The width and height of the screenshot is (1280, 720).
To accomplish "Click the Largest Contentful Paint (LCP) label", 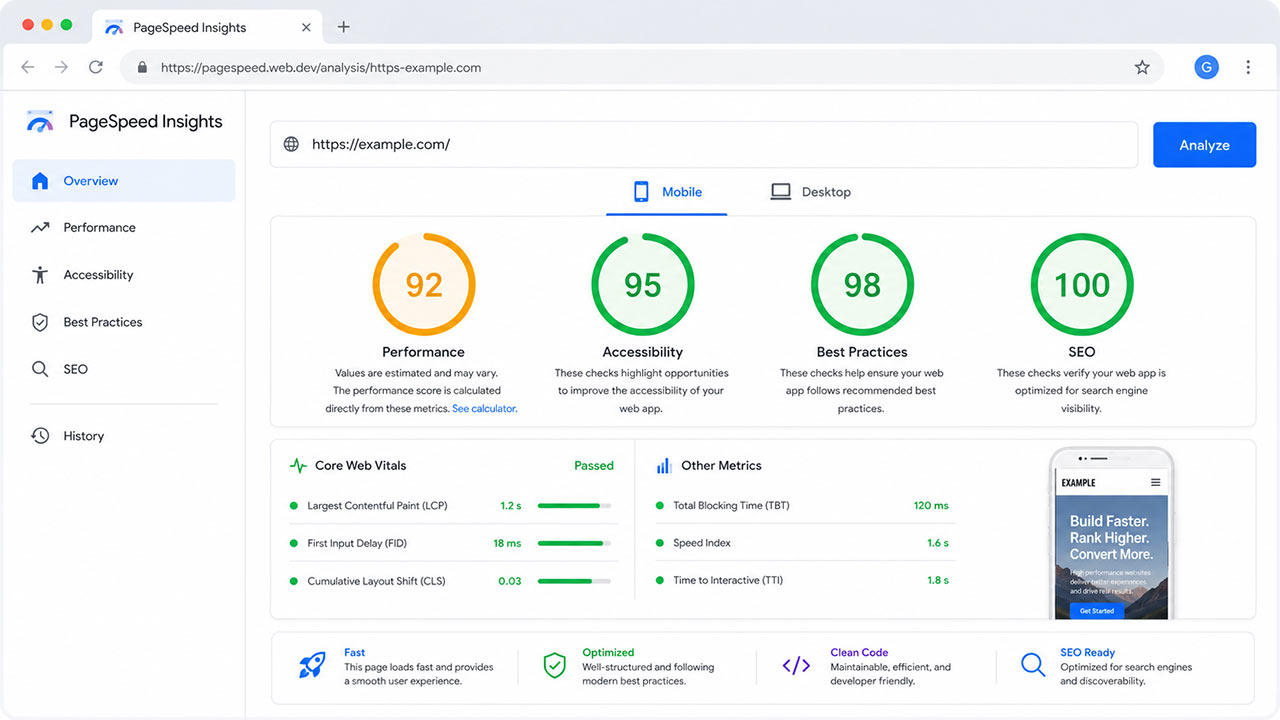I will coord(377,506).
